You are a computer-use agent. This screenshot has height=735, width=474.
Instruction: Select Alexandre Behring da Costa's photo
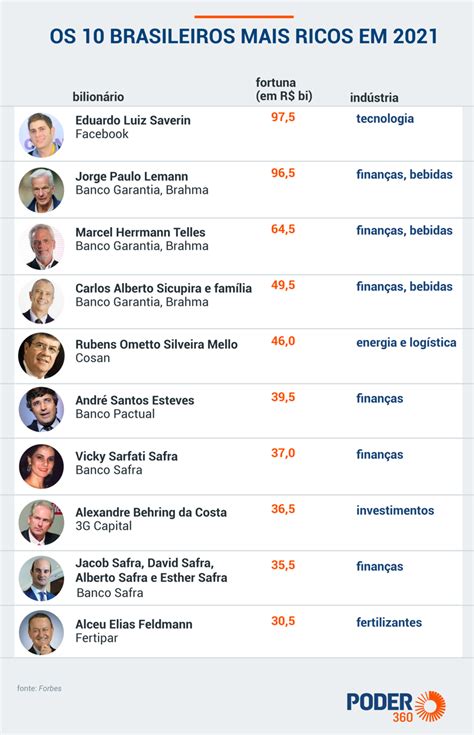point(41,523)
